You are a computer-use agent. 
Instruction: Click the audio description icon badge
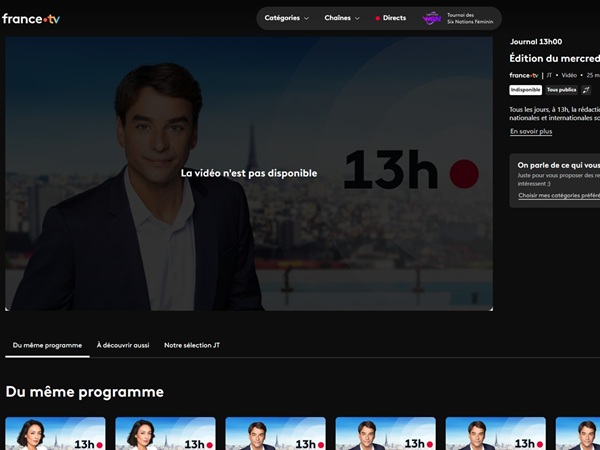(586, 90)
